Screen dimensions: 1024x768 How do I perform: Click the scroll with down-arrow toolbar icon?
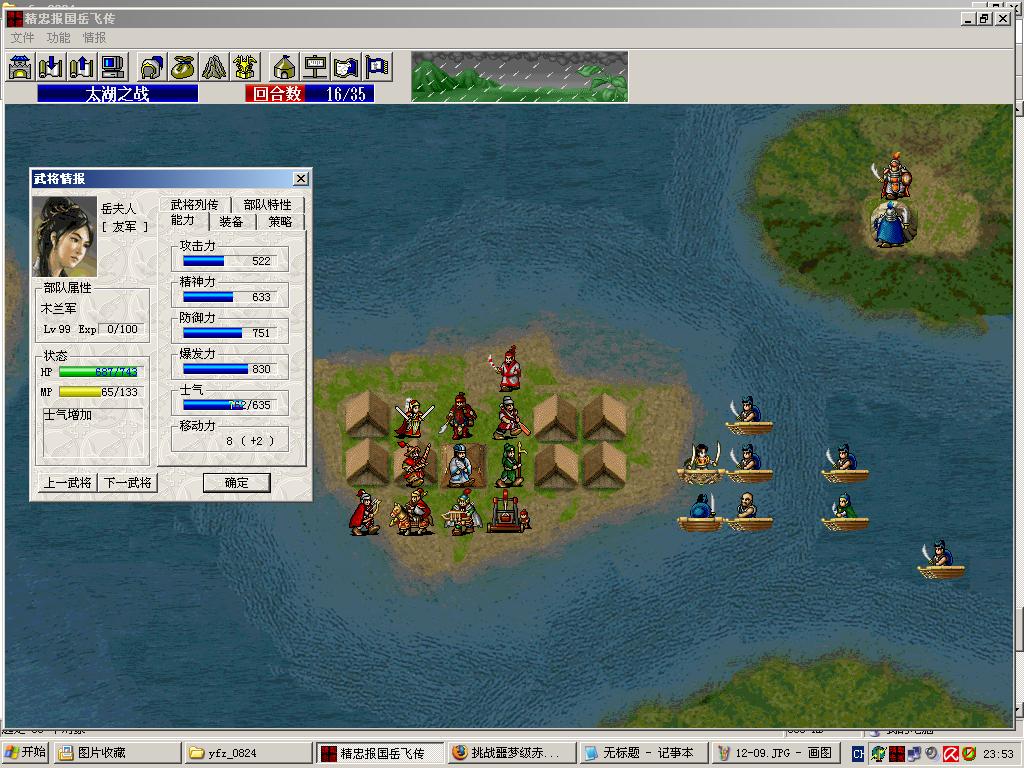(x=51, y=67)
